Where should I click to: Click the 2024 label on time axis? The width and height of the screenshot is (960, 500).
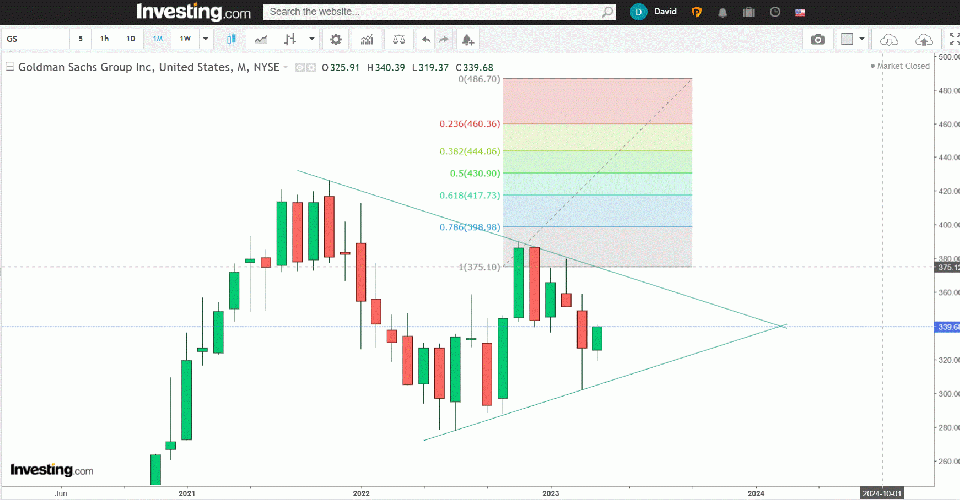[x=756, y=493]
